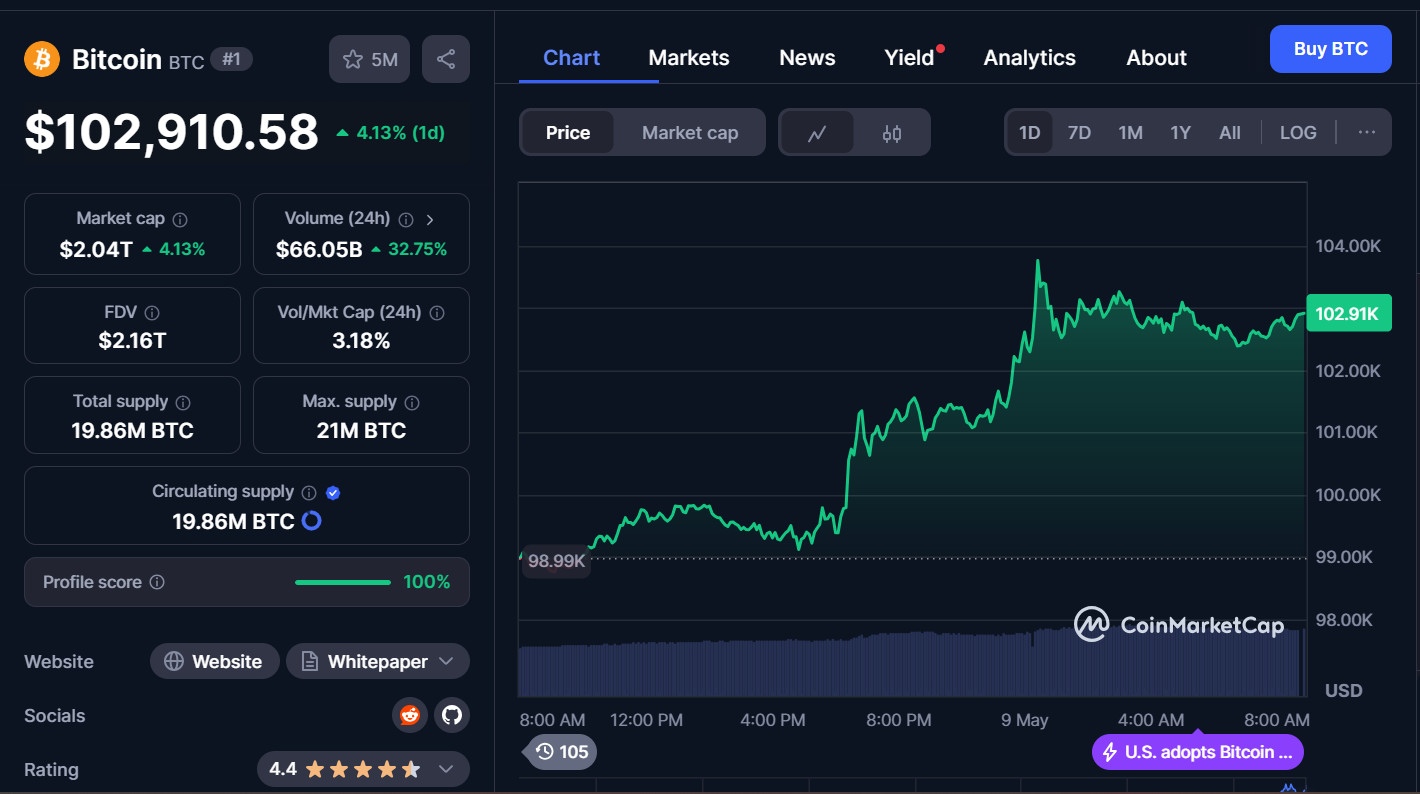Toggle LOG scale on chart
1420x794 pixels.
point(1298,132)
